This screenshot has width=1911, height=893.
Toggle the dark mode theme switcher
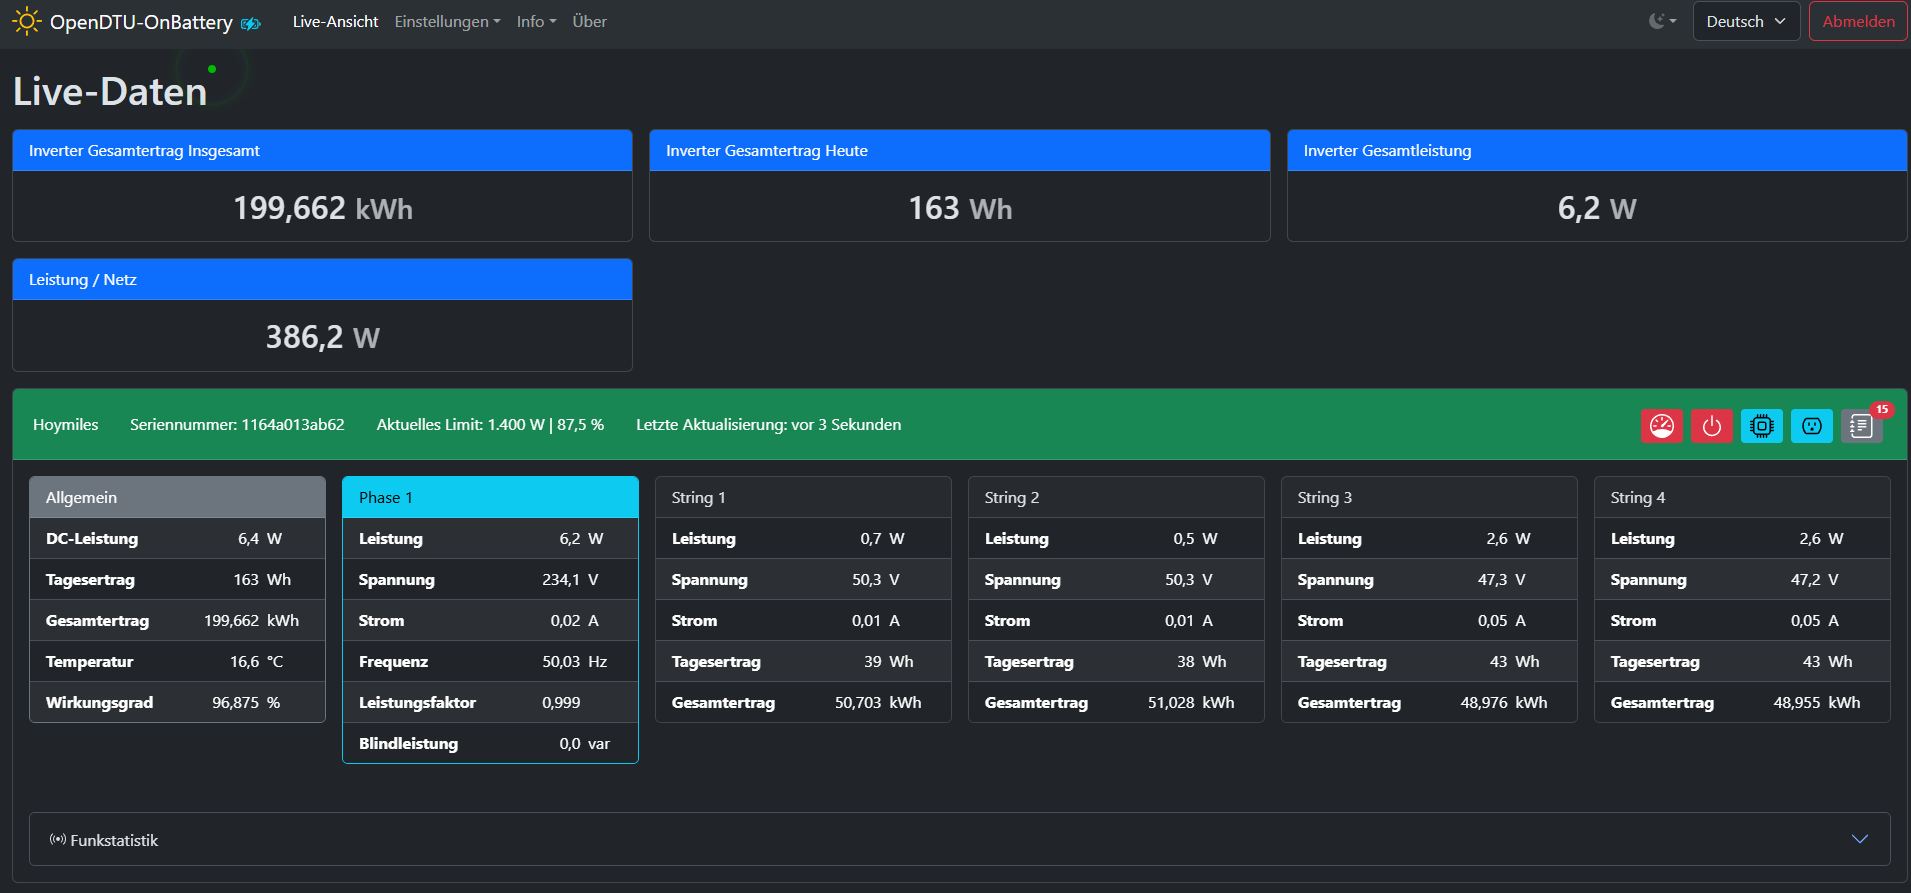(1662, 21)
